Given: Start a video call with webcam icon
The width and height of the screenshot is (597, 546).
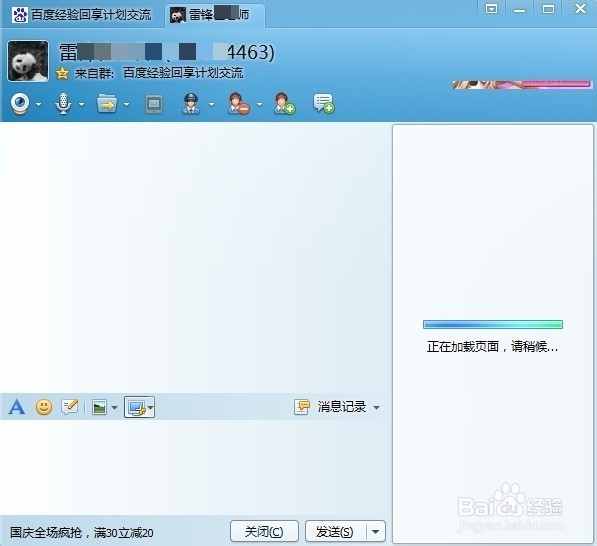Looking at the screenshot, I should click(x=20, y=103).
